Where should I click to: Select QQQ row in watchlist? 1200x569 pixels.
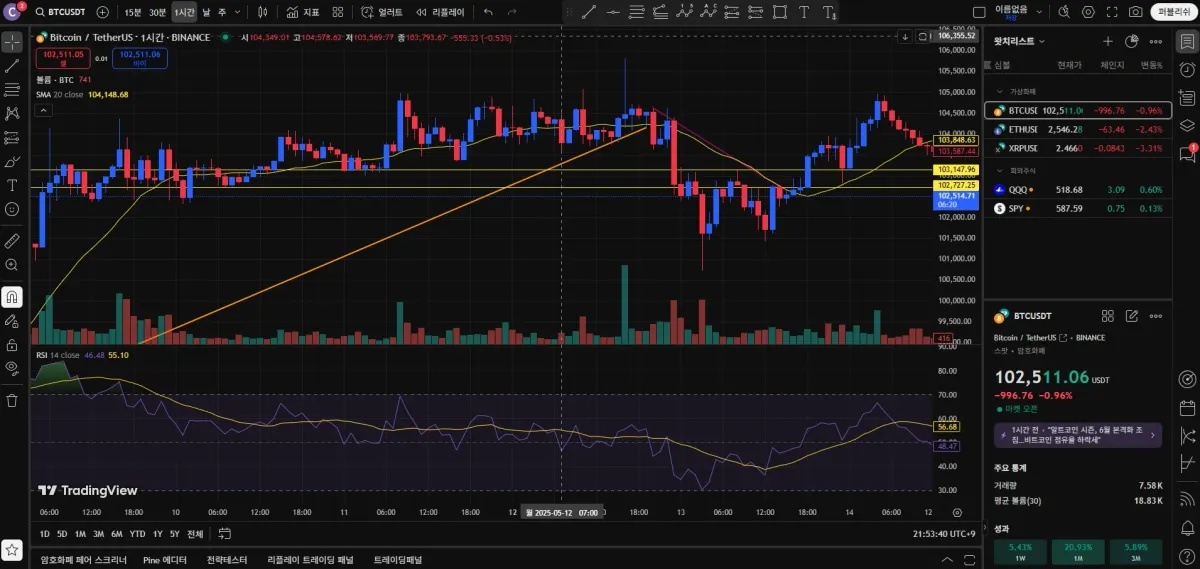pos(1077,189)
